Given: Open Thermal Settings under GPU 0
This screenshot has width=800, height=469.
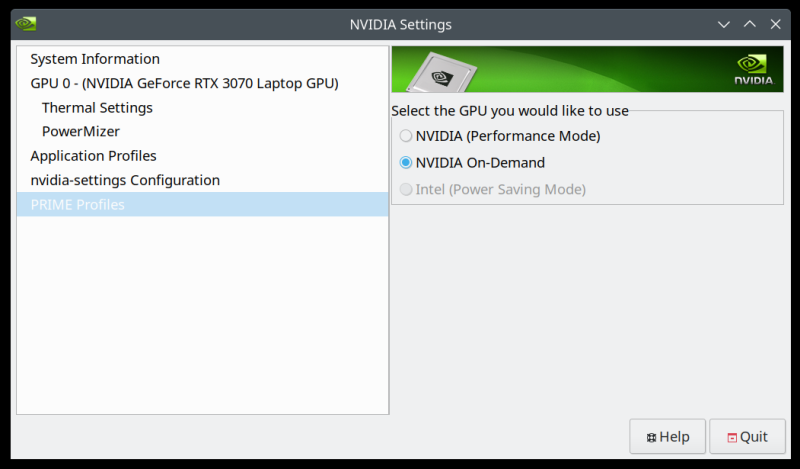Looking at the screenshot, I should coord(97,107).
